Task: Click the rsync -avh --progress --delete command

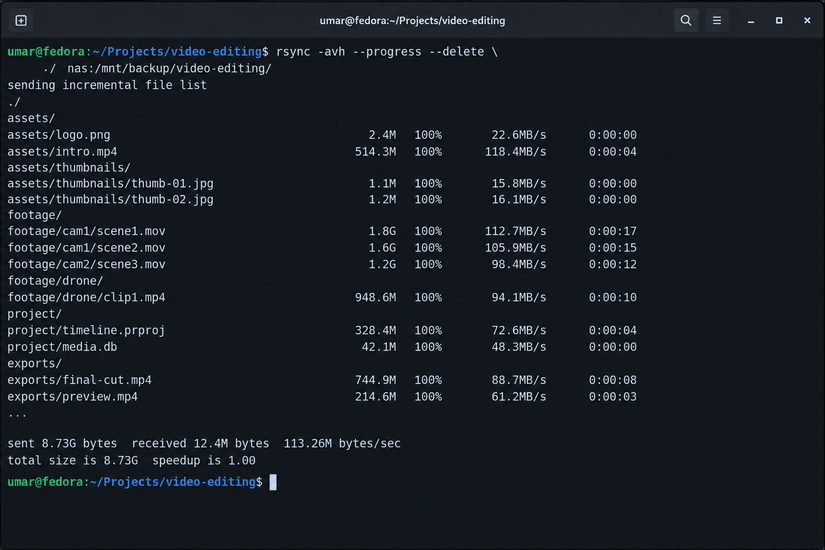Action: 380,52
